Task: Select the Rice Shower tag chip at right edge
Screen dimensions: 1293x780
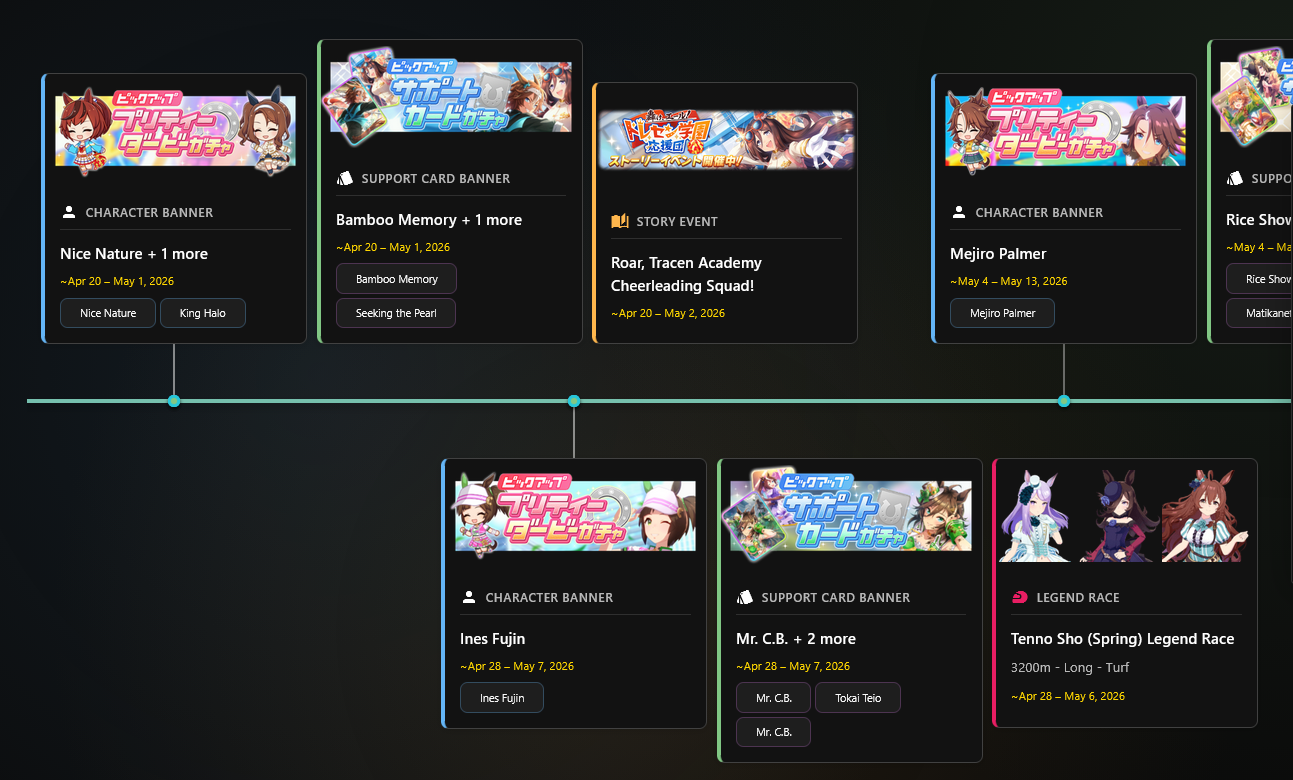Action: (1260, 279)
